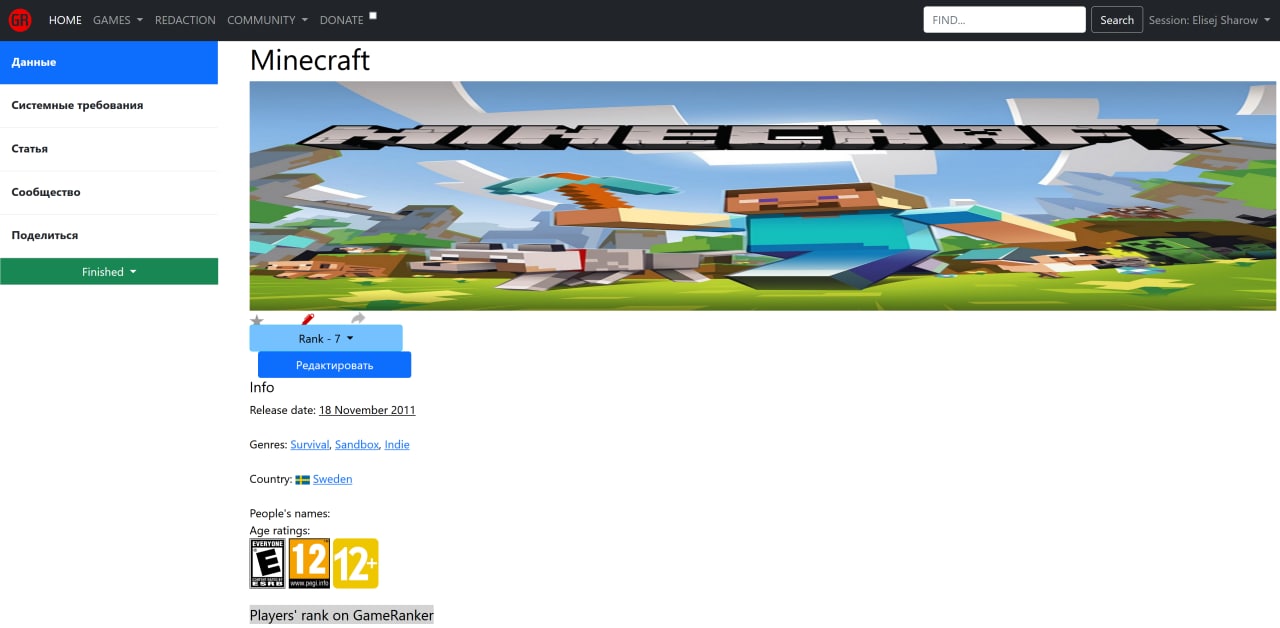Click the 18 November 2011 release date
This screenshot has width=1280, height=628.
(367, 410)
